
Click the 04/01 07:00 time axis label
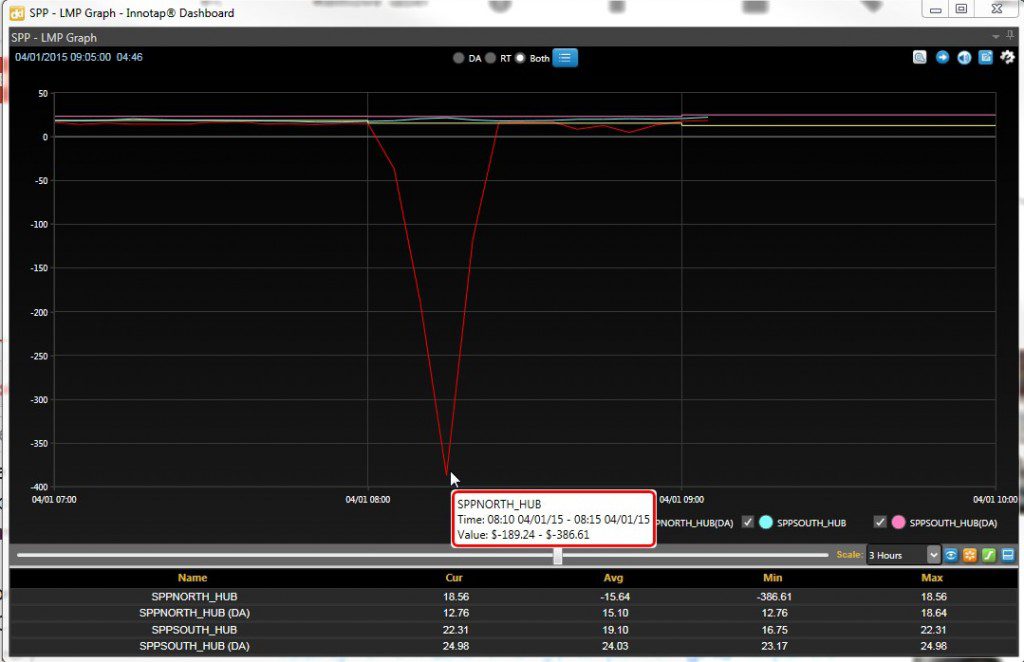point(54,499)
